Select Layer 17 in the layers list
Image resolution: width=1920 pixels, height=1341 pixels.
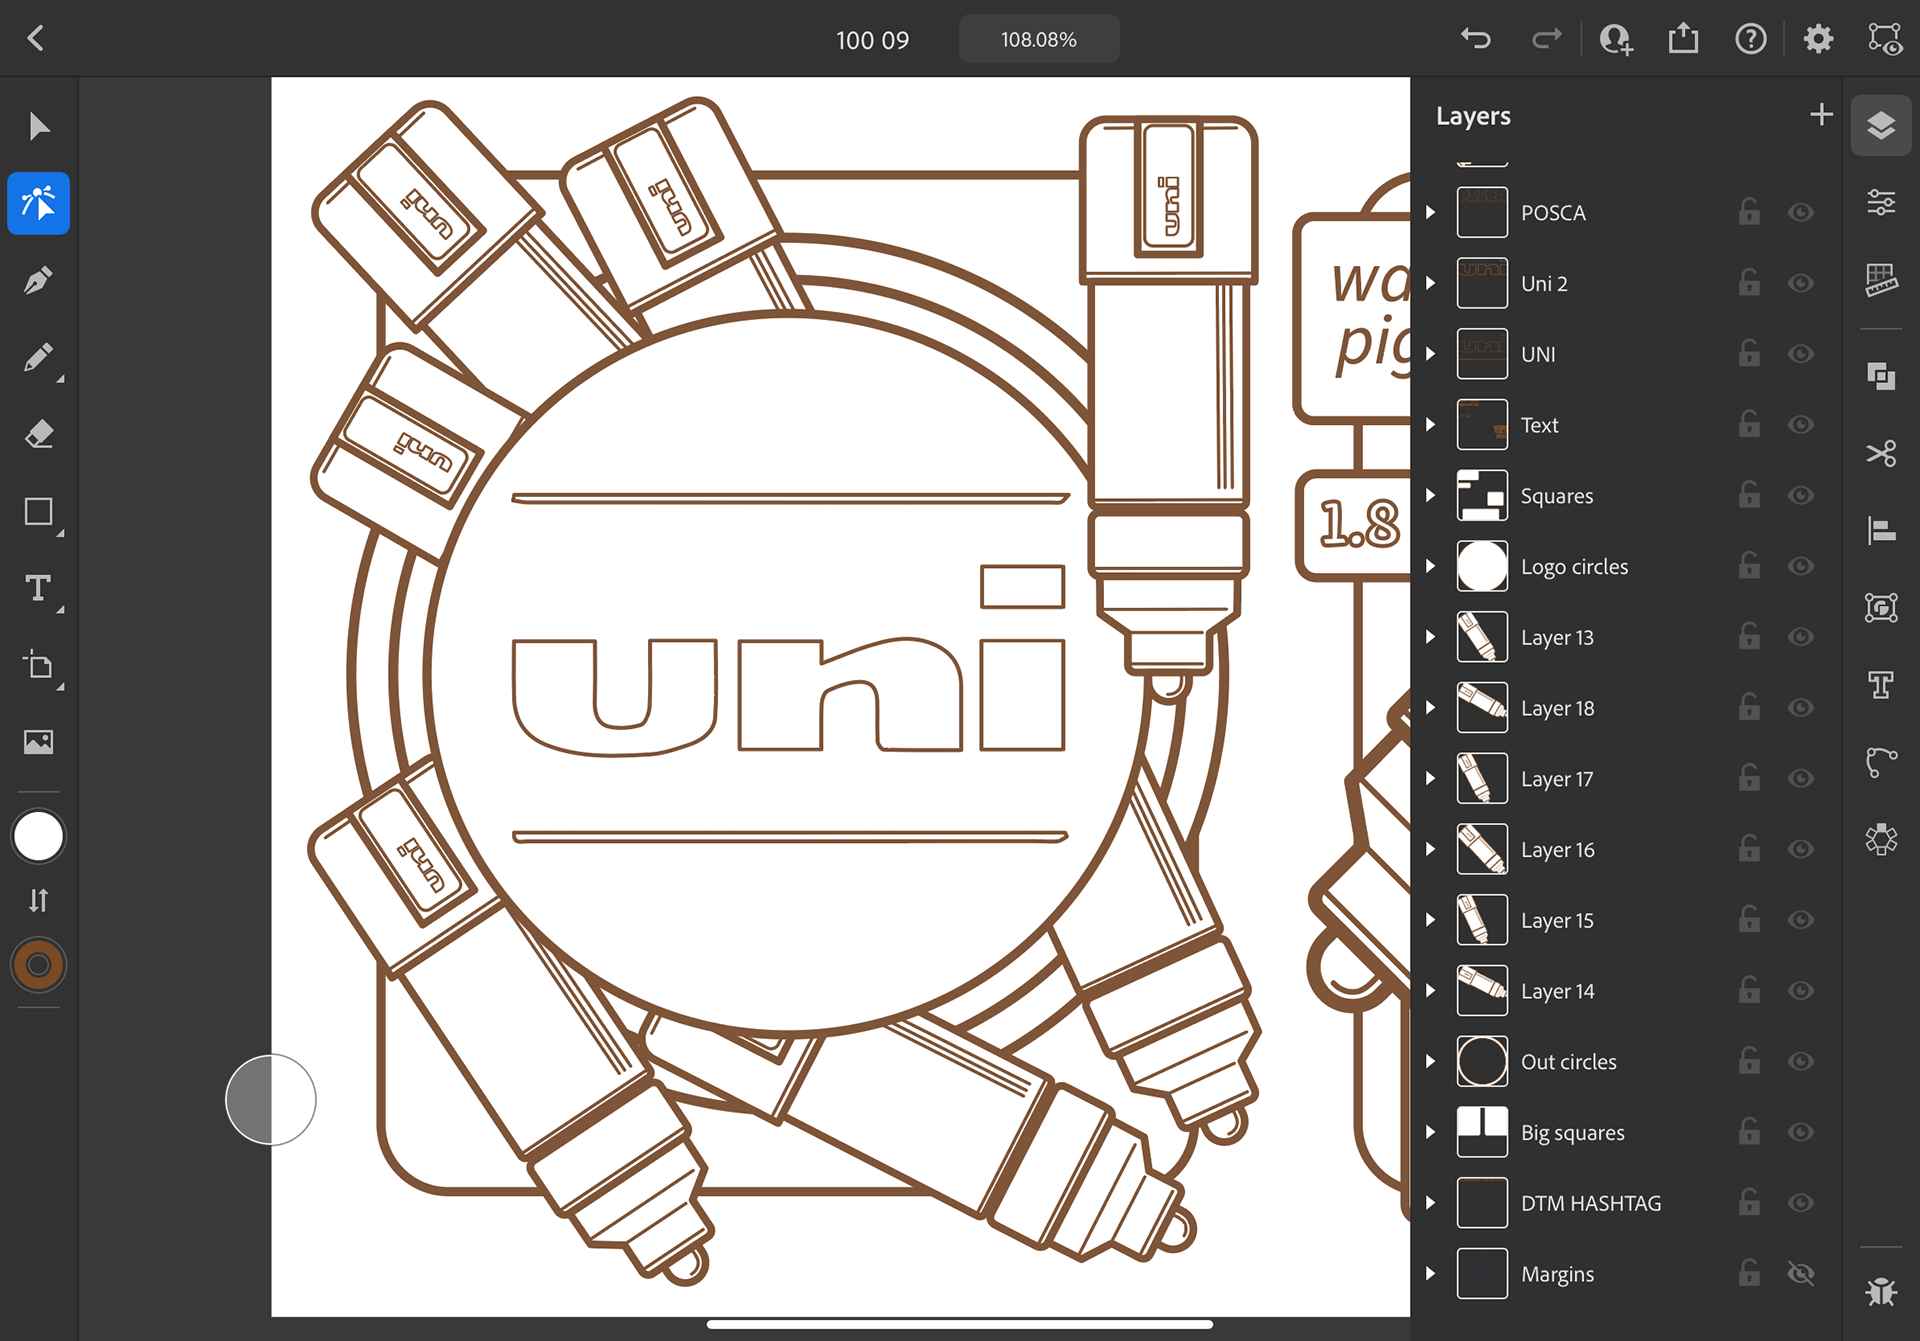click(1625, 778)
